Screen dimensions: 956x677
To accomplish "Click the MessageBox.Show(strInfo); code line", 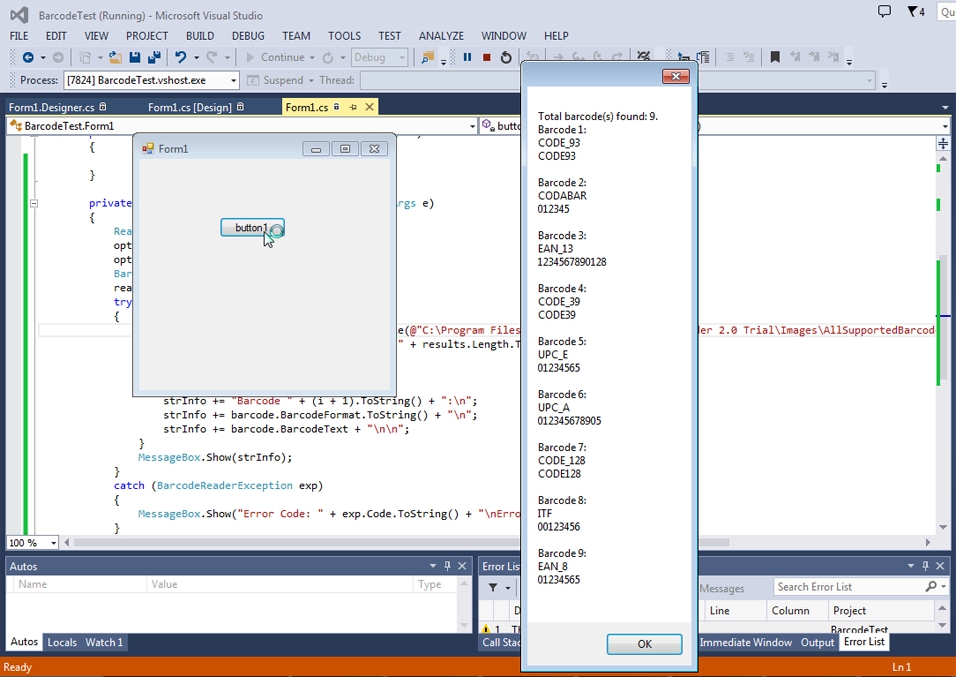I will pyautogui.click(x=215, y=457).
